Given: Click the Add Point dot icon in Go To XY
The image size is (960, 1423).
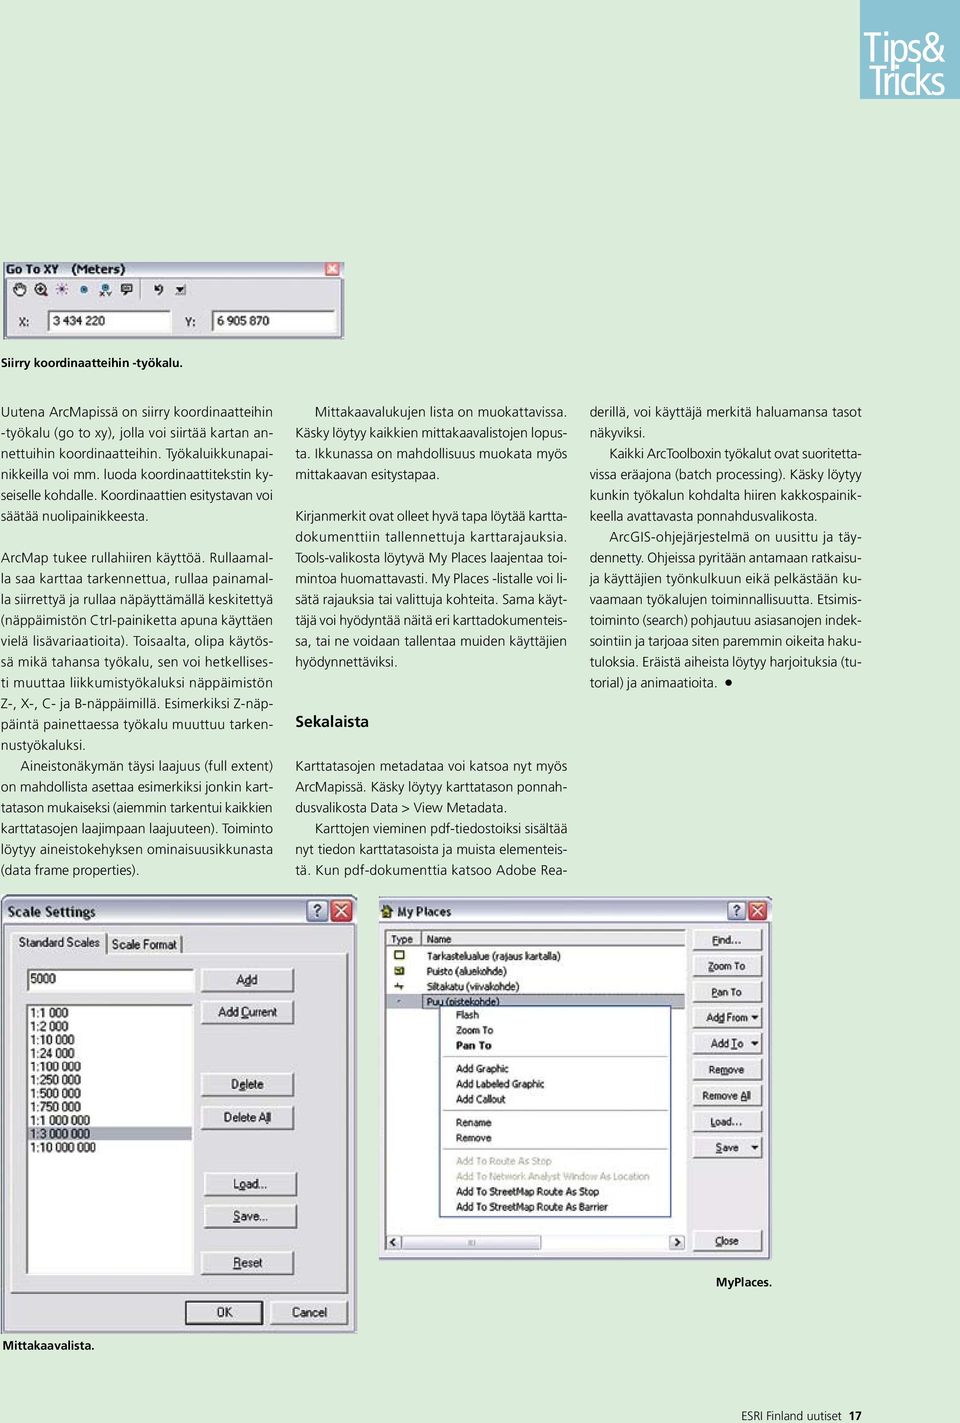Looking at the screenshot, I should [84, 290].
